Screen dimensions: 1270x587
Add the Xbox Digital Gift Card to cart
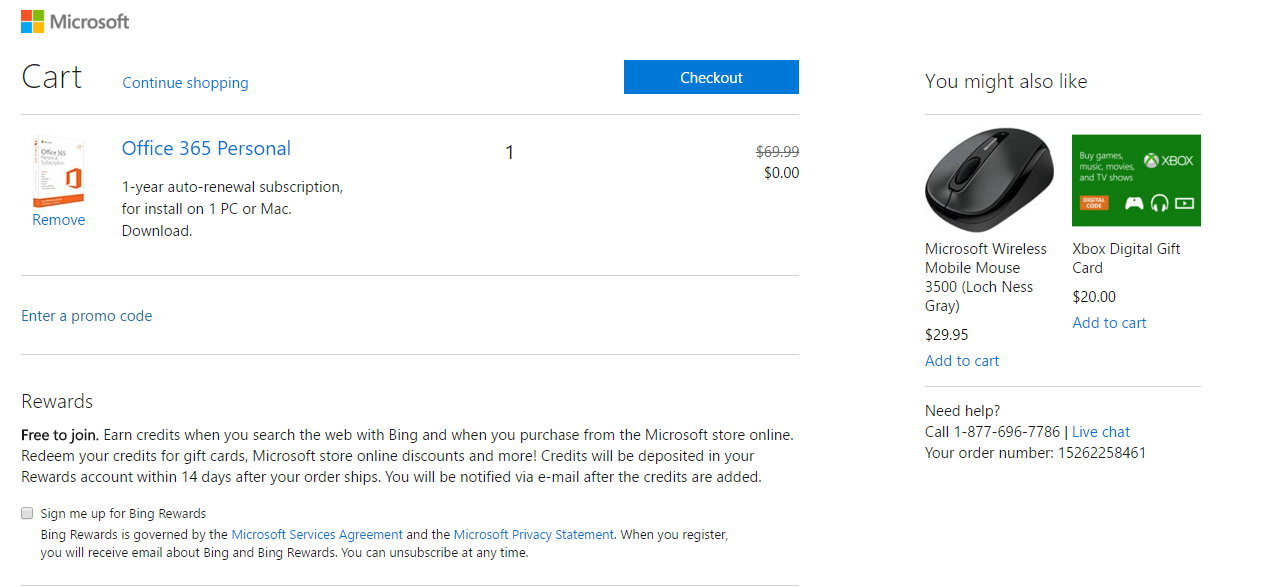[1109, 323]
